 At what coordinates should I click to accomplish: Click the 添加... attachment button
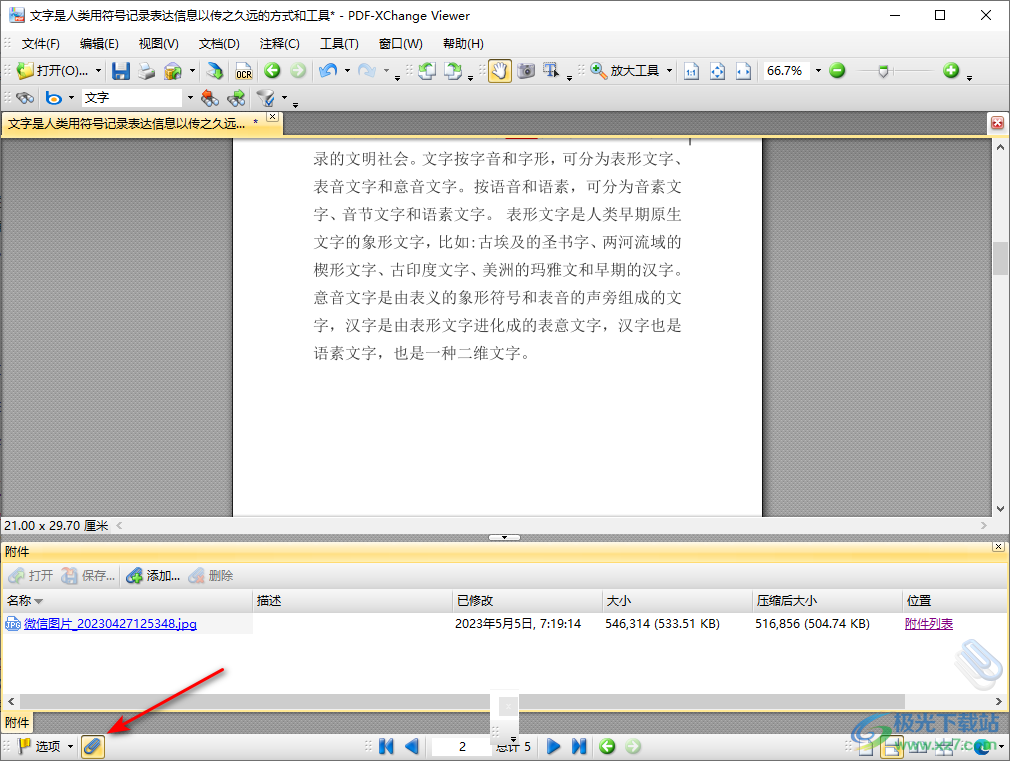click(x=153, y=576)
